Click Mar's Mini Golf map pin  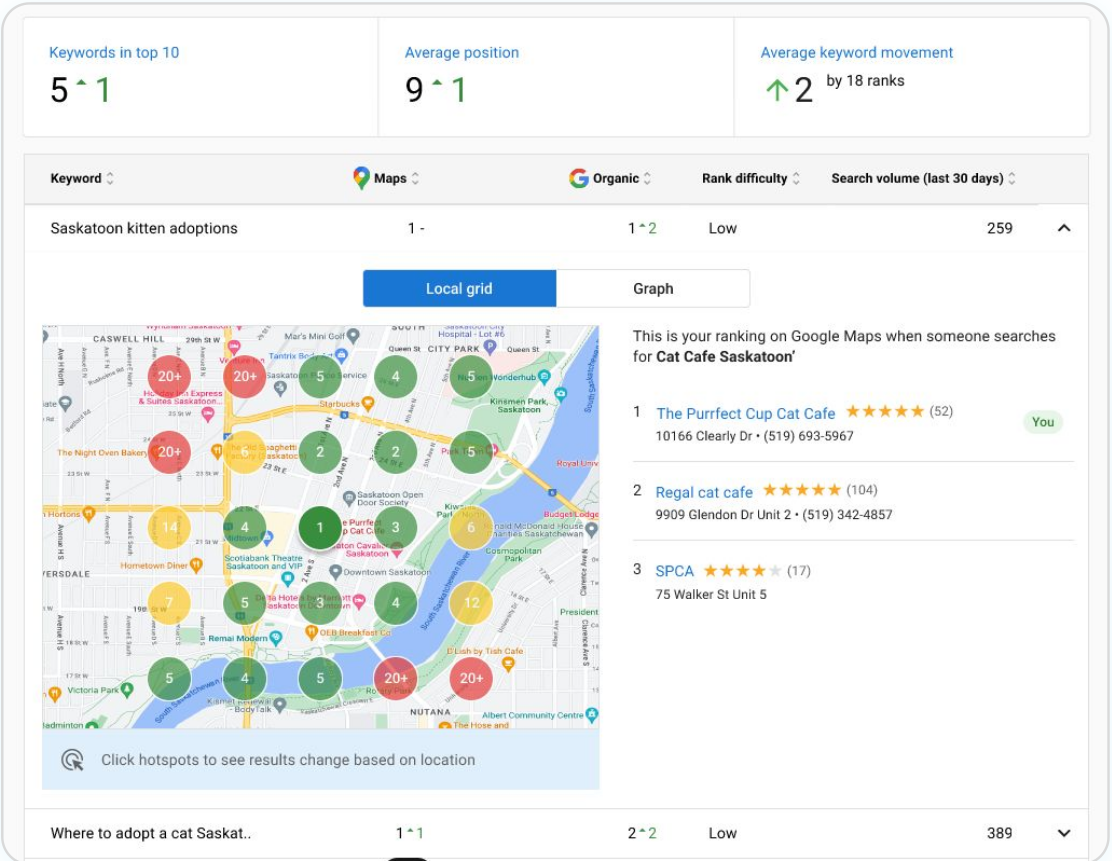click(352, 334)
